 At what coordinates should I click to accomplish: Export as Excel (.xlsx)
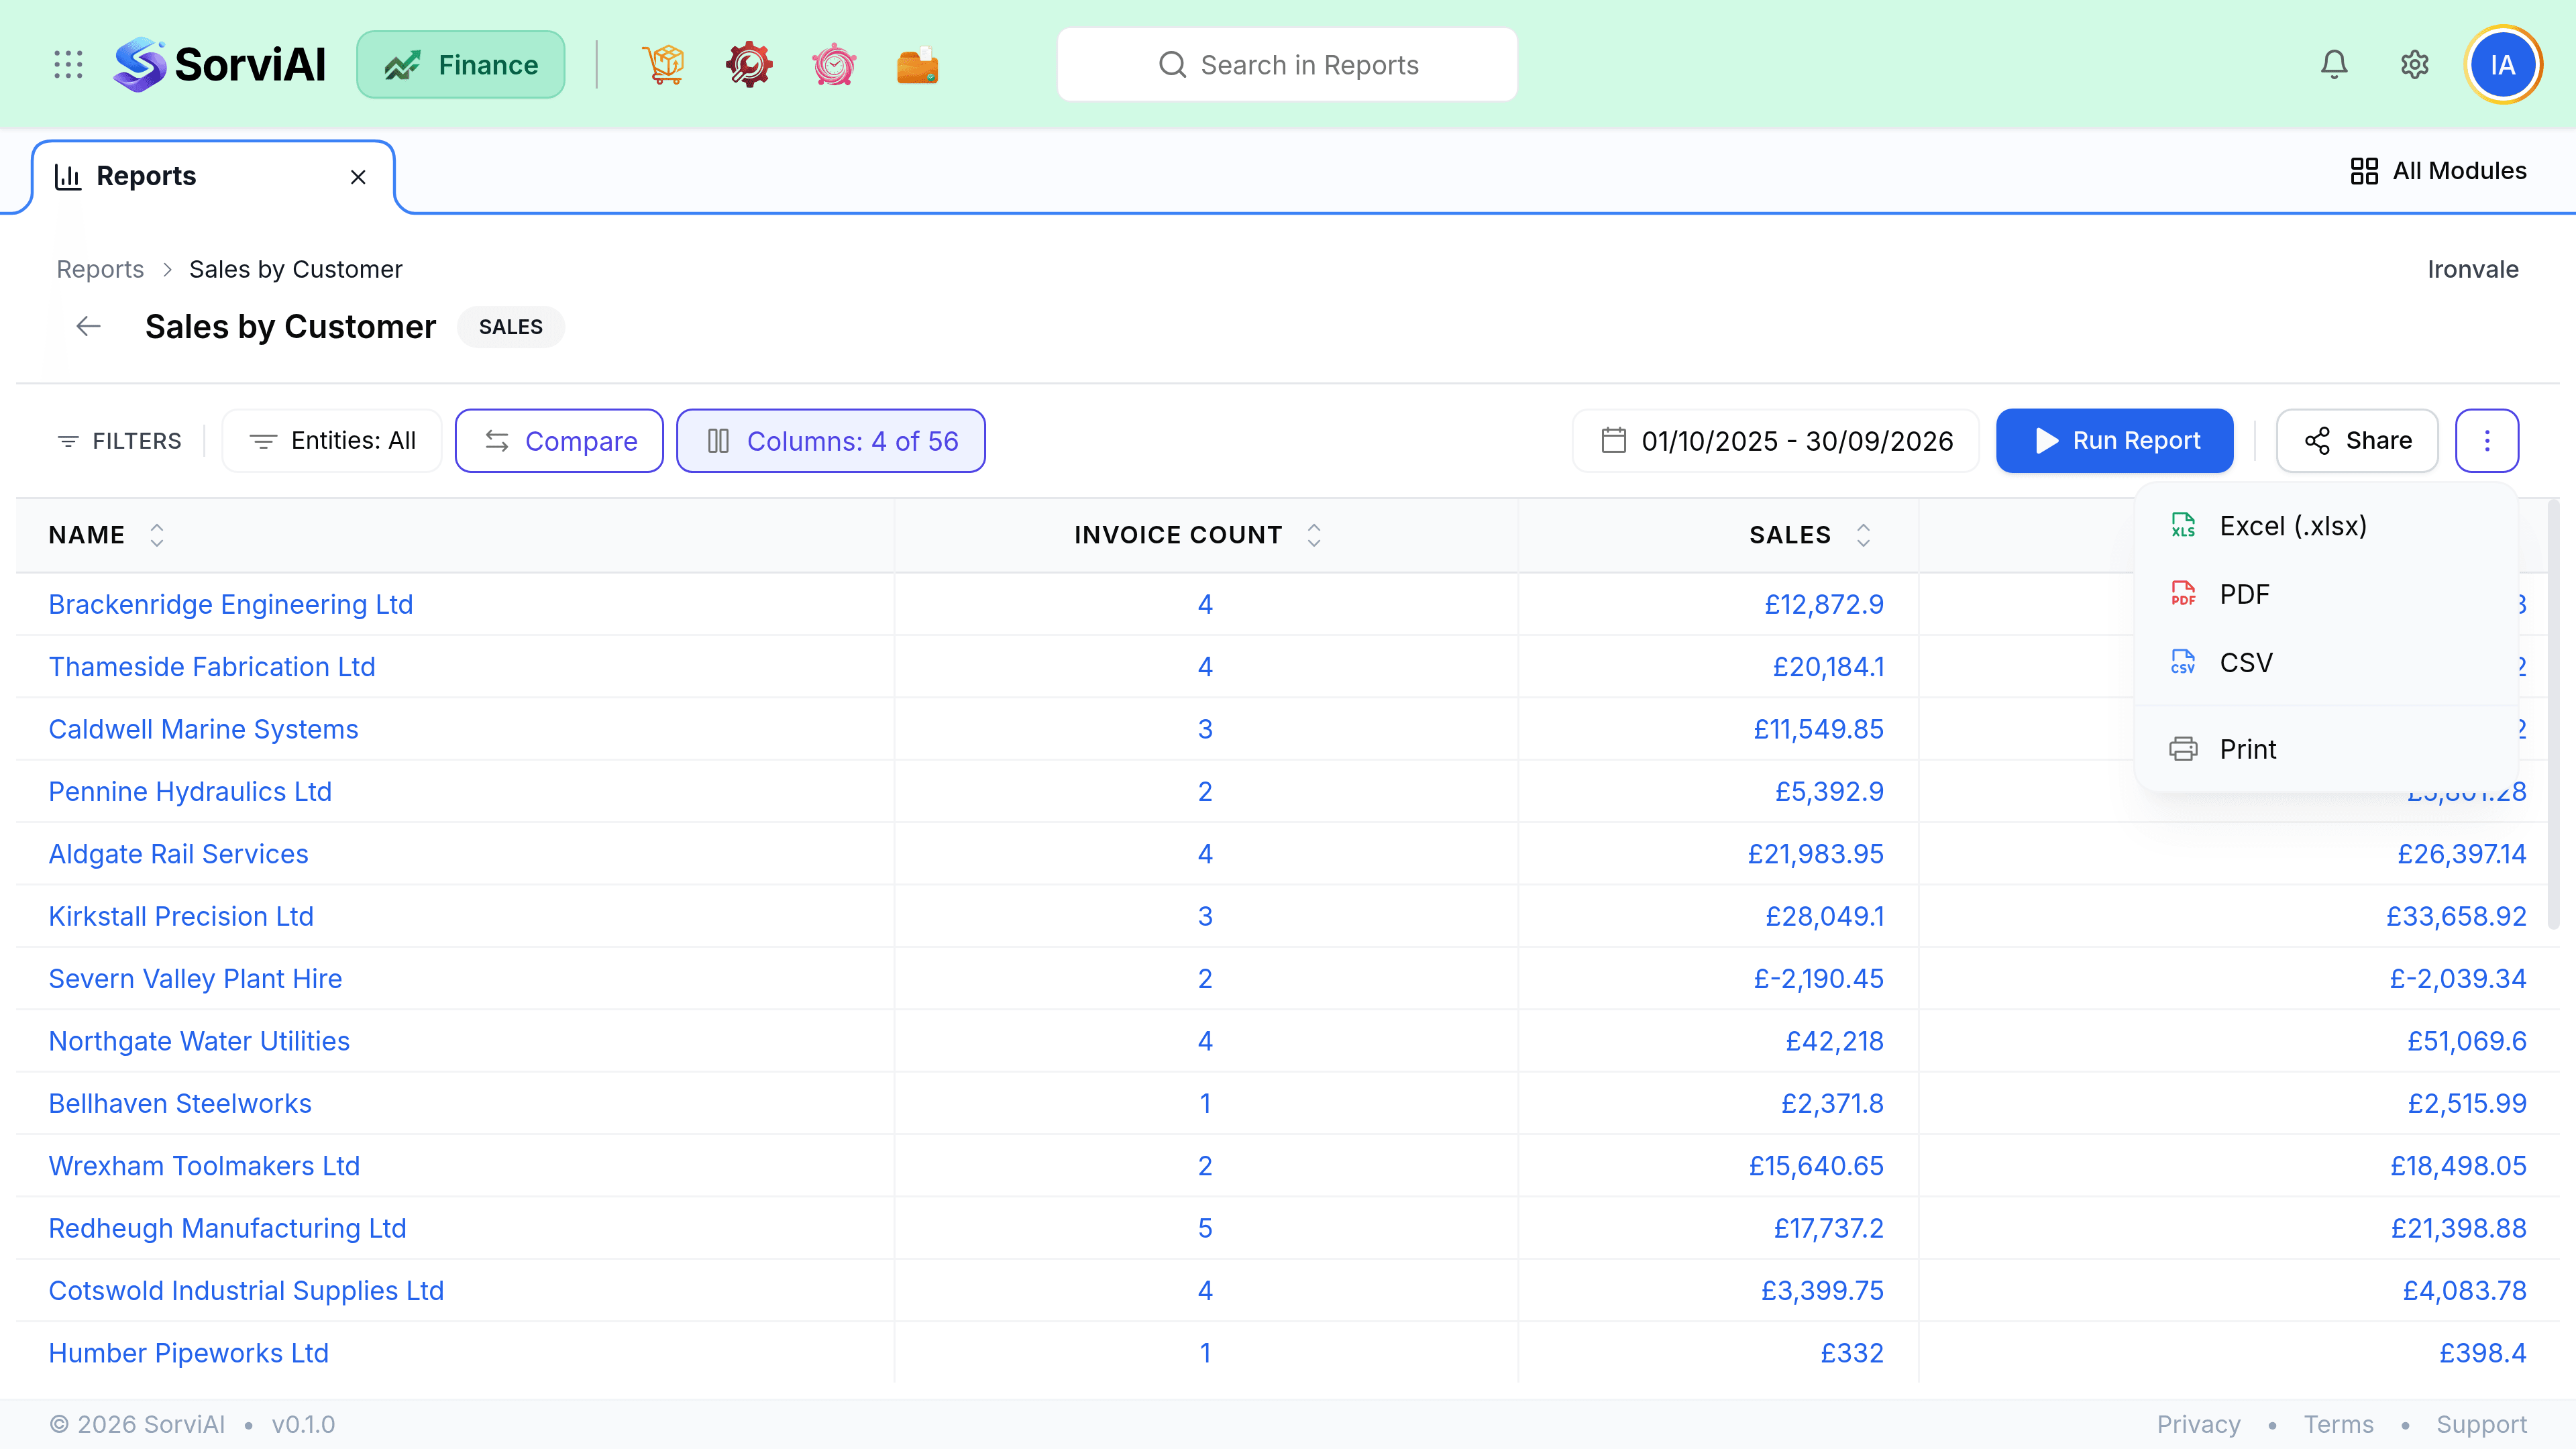(2326, 526)
